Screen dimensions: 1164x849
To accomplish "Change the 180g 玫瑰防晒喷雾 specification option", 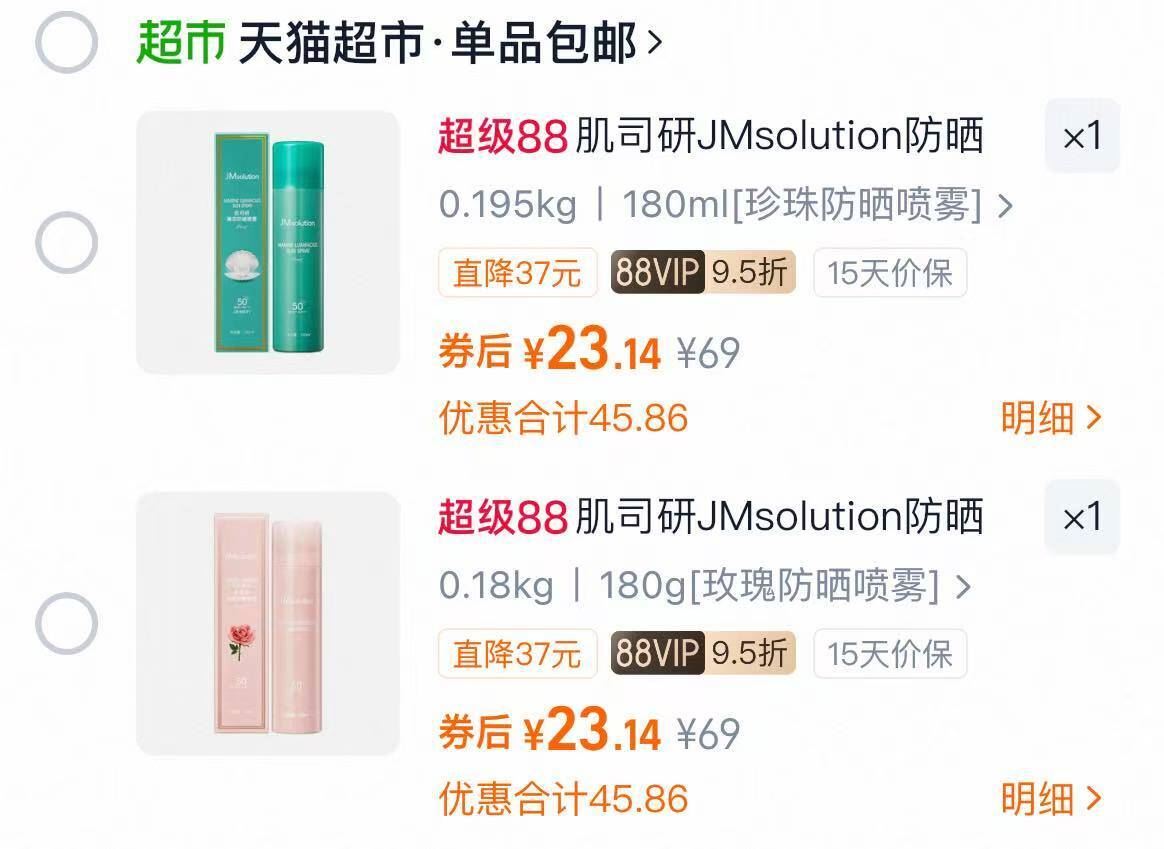I will click(x=704, y=586).
